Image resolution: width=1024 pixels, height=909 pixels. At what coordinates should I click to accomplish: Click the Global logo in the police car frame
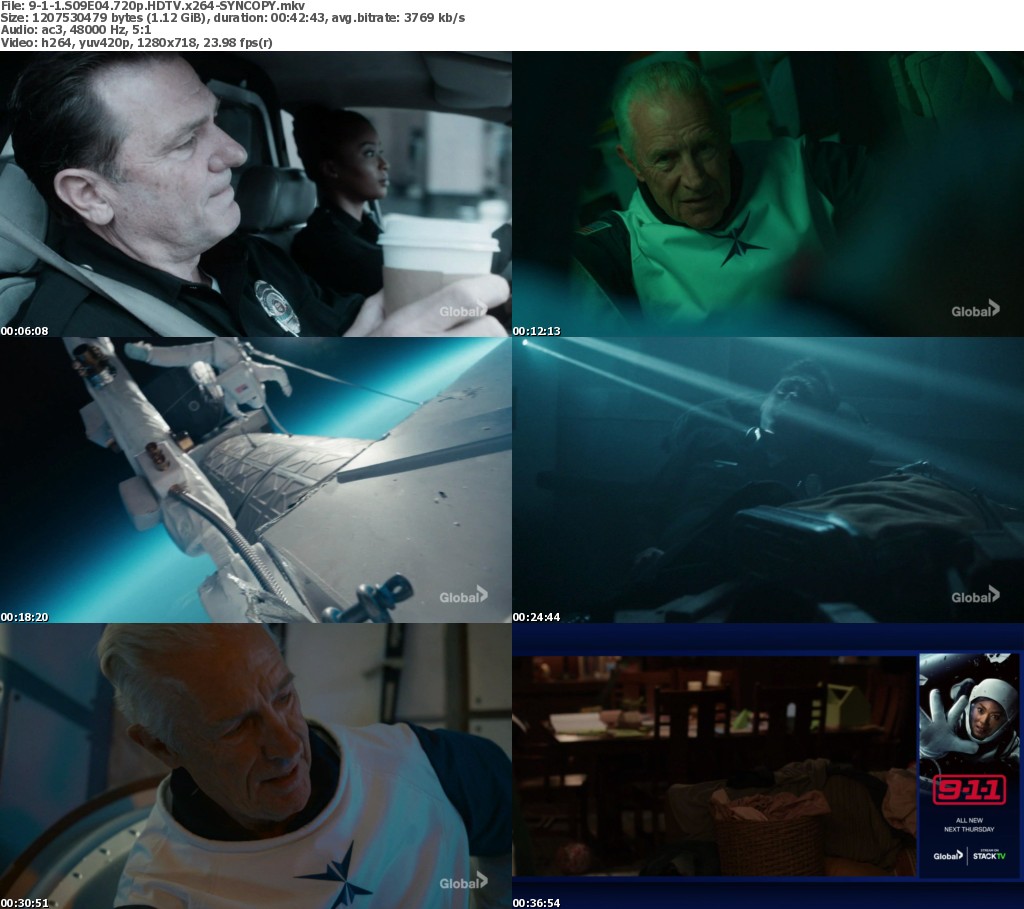[x=463, y=311]
